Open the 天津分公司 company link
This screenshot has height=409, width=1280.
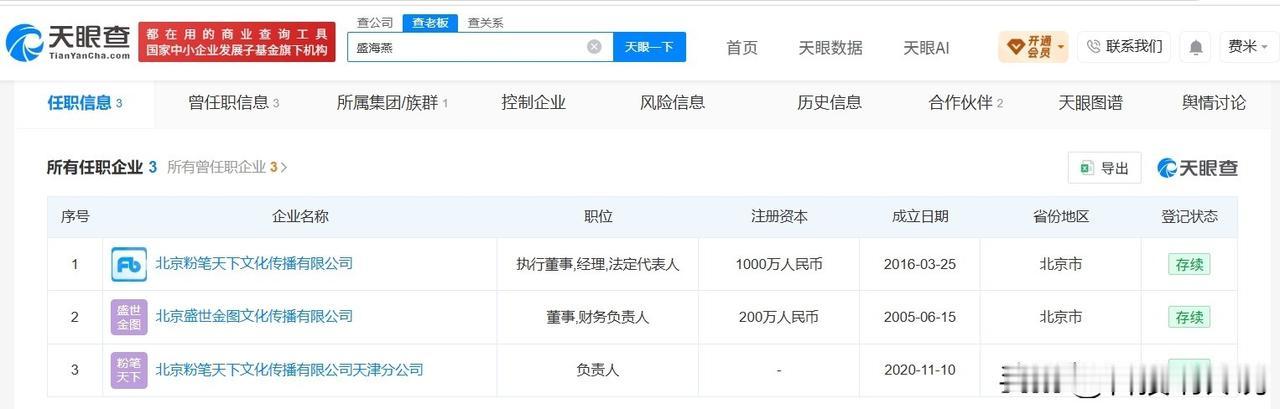coord(289,369)
